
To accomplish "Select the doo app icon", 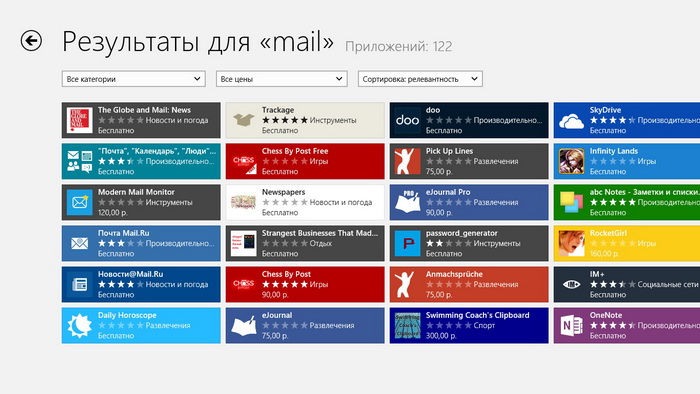I will tap(407, 120).
